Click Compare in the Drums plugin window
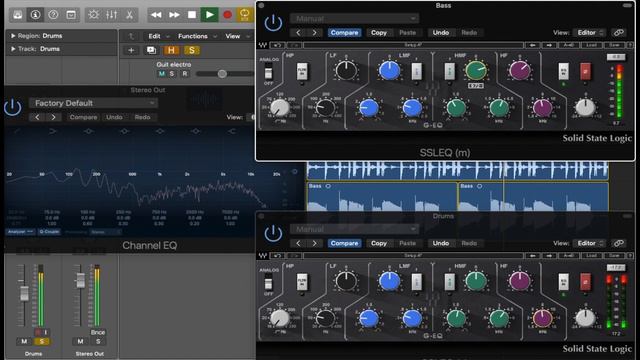 (344, 243)
